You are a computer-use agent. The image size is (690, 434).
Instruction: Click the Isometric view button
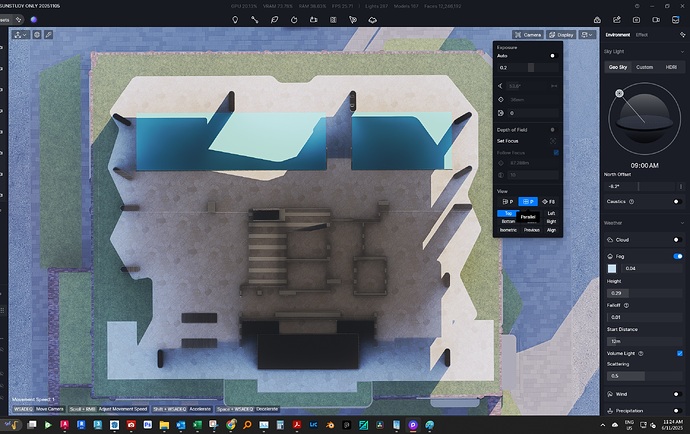coord(508,229)
